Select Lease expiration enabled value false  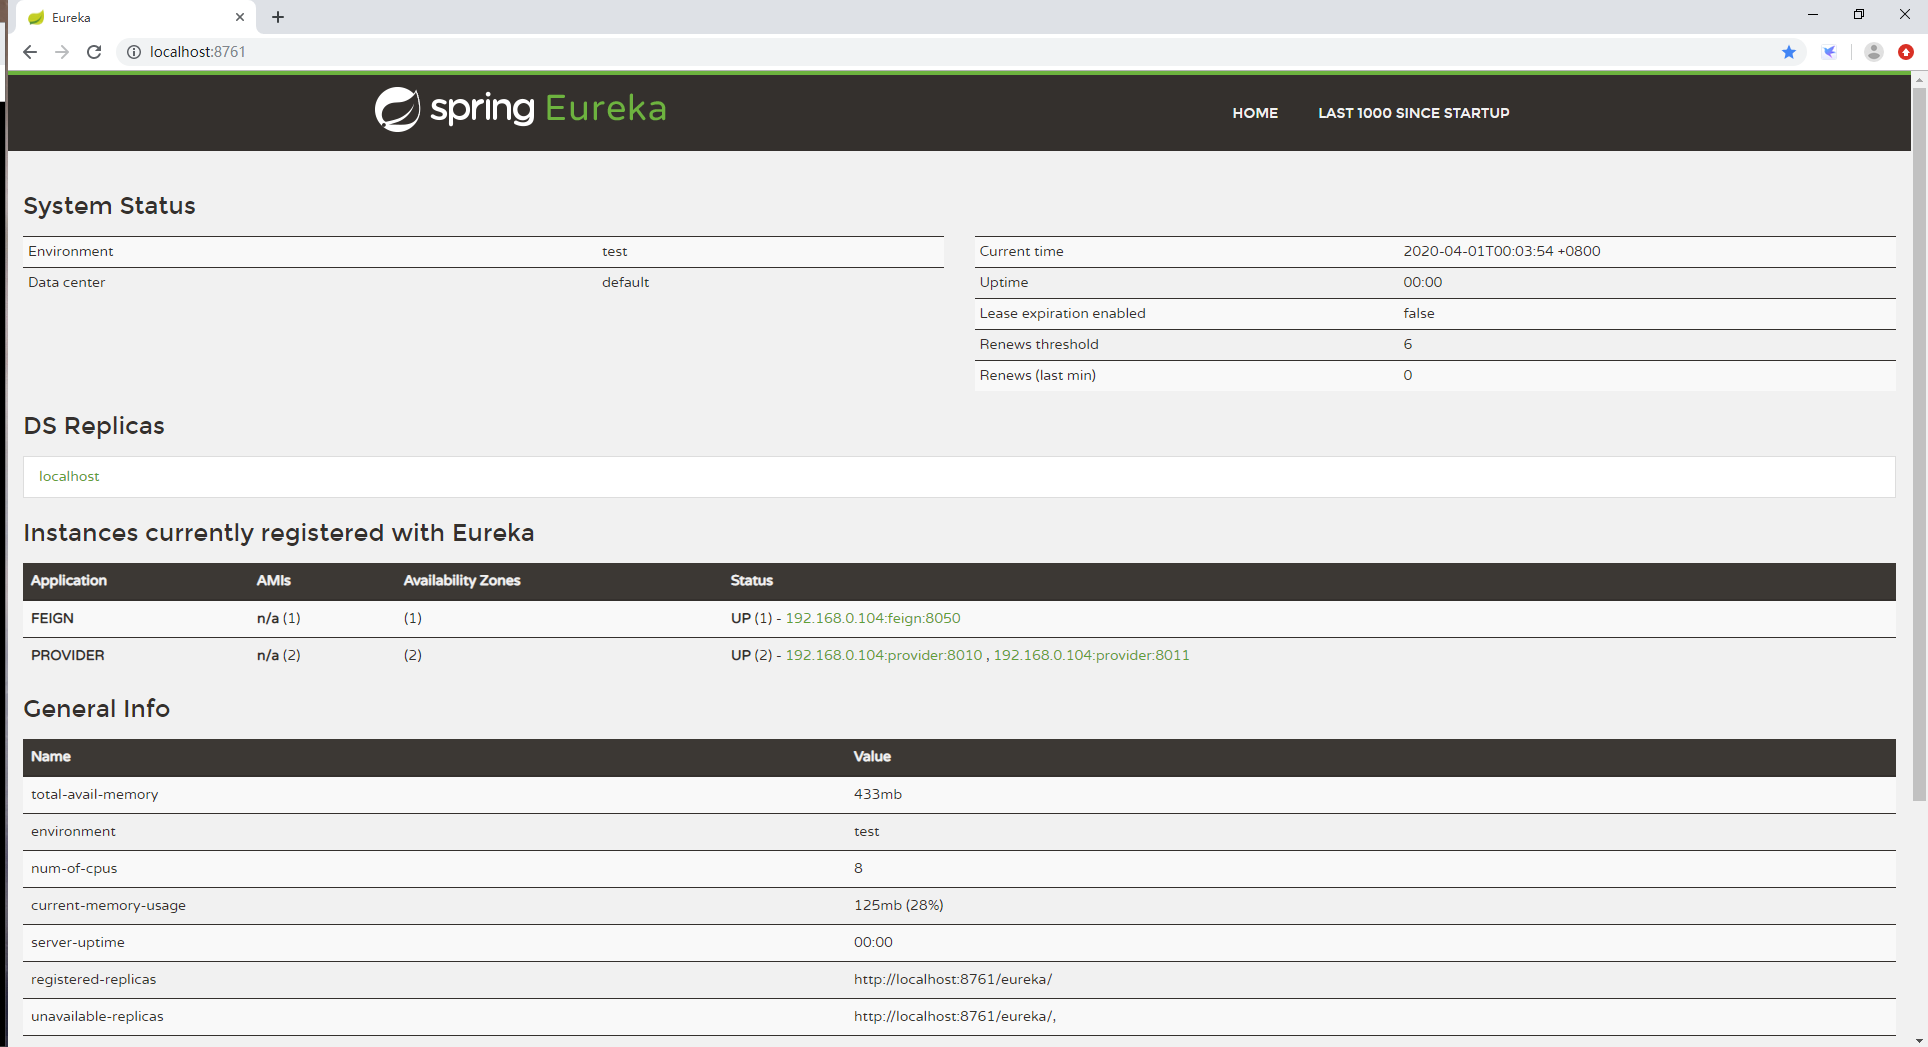click(1419, 313)
